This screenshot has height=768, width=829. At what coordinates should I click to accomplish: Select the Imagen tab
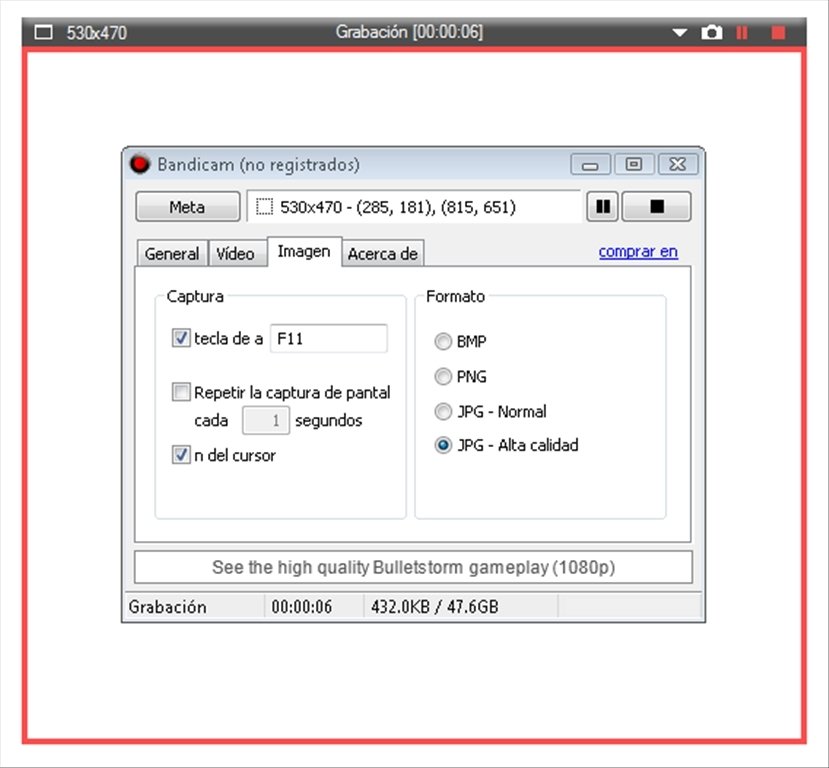coord(304,252)
